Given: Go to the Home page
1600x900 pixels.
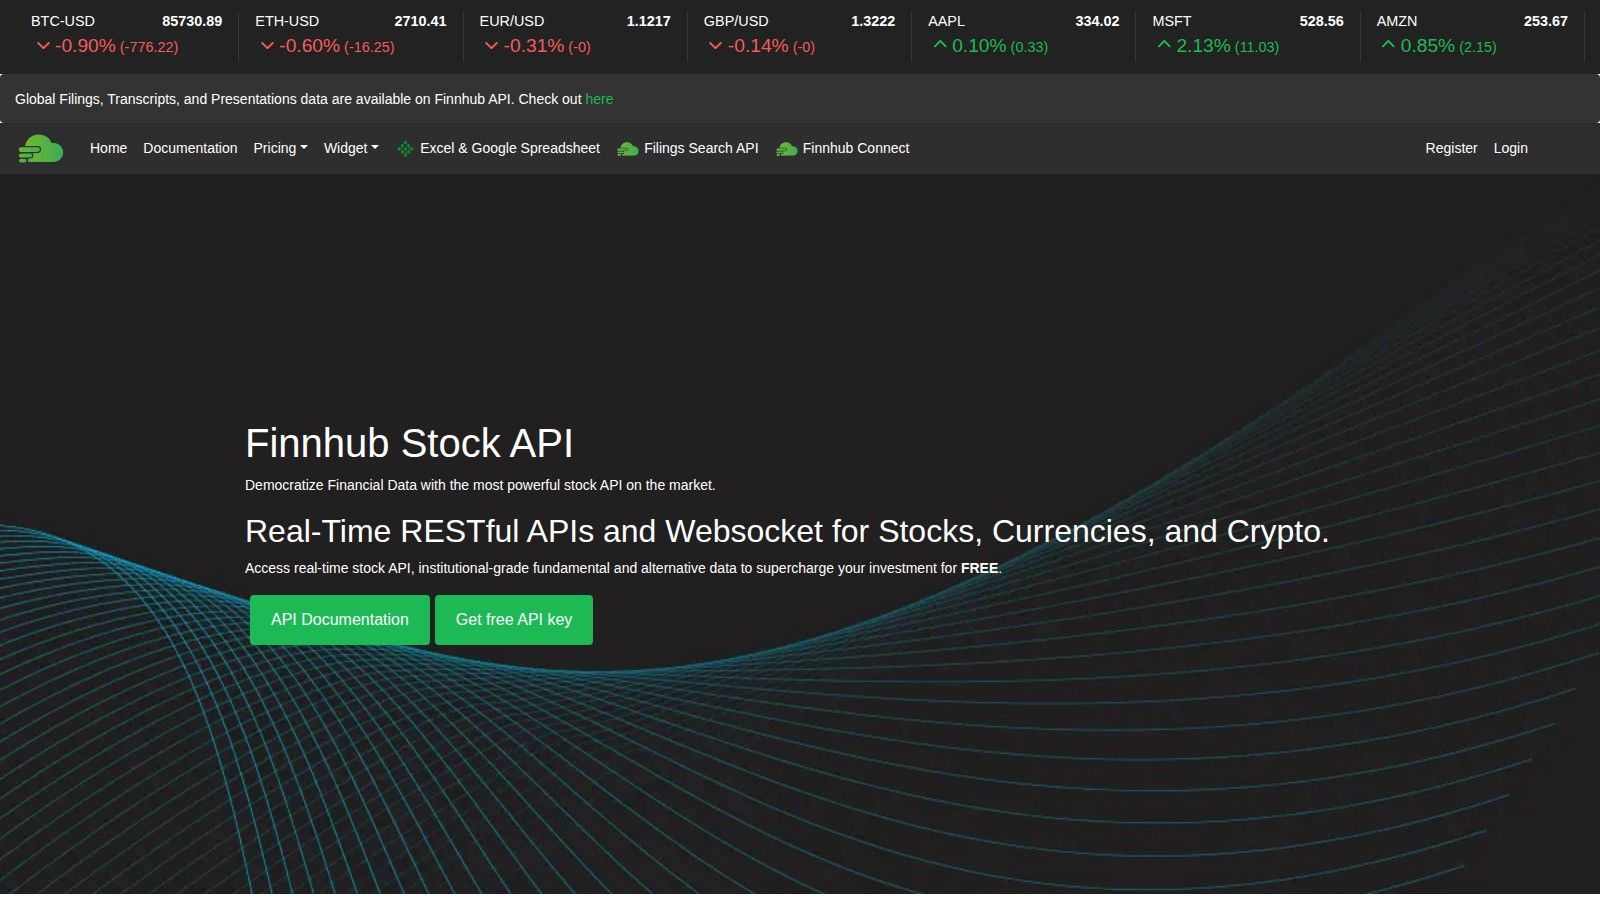Looking at the screenshot, I should pos(108,148).
